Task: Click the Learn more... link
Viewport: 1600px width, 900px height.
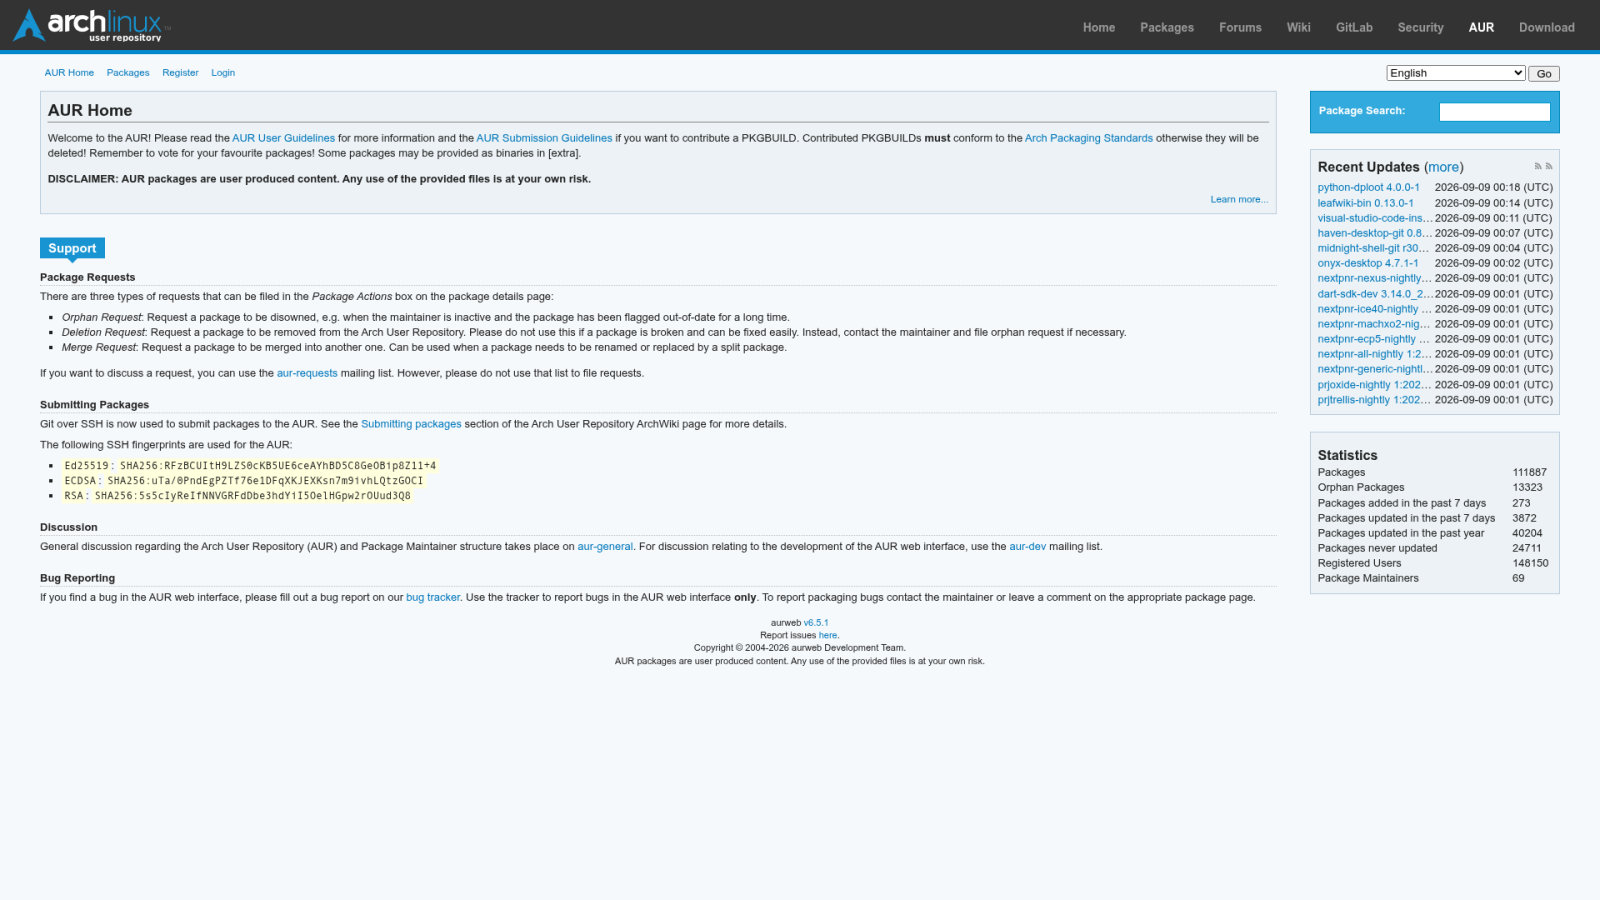Action: click(1239, 199)
